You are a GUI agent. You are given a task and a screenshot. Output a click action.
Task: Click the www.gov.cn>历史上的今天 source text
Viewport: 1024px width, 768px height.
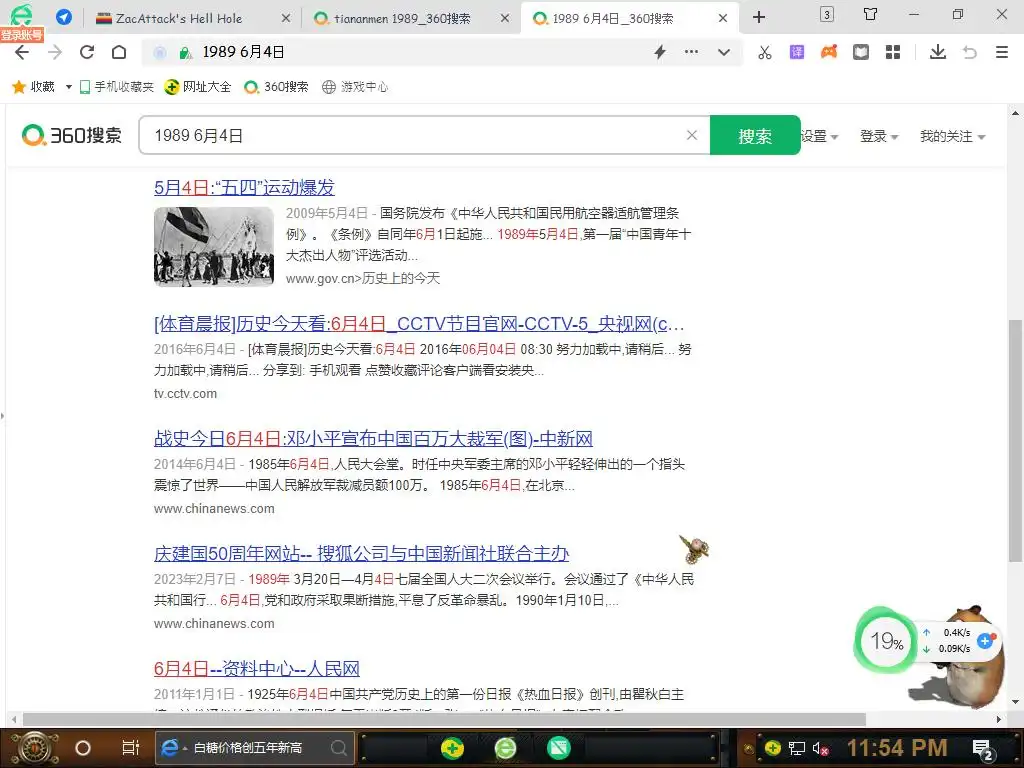coord(362,278)
